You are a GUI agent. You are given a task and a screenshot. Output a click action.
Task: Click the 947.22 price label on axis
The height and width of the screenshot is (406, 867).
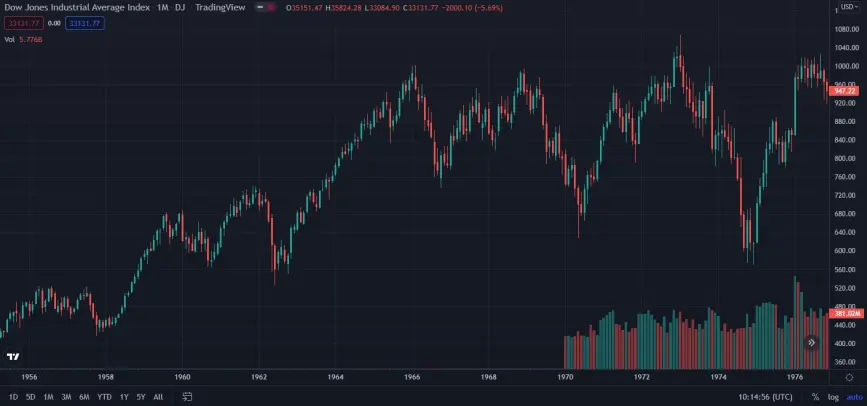tap(844, 91)
